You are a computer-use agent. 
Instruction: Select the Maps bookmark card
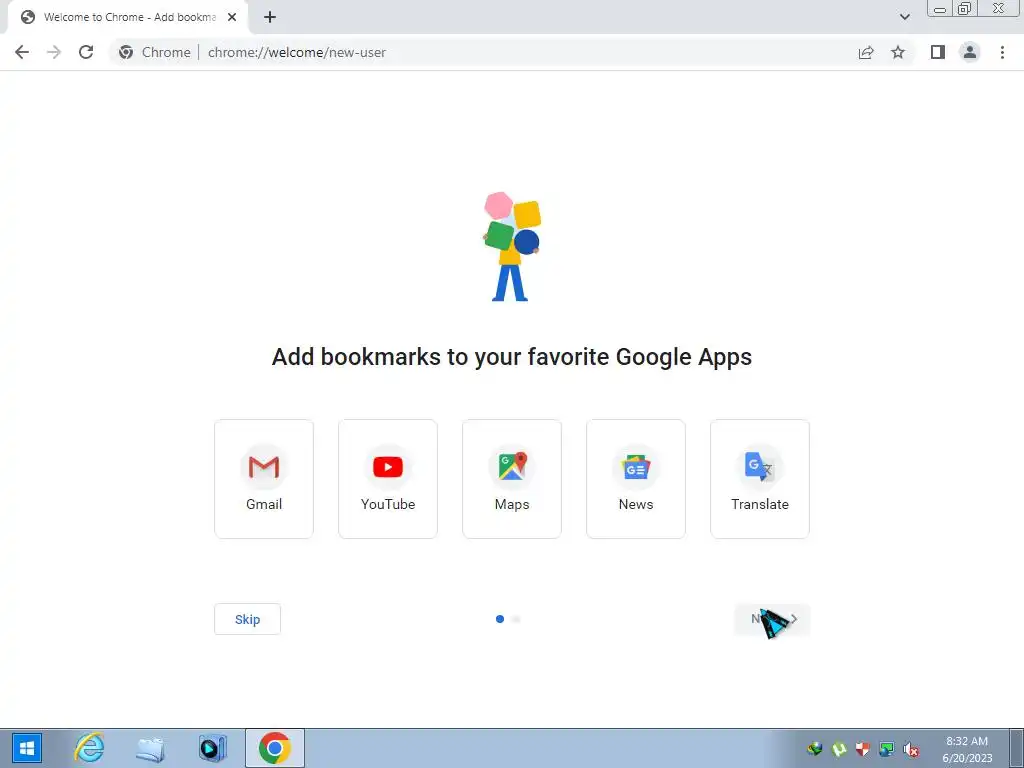click(x=512, y=479)
